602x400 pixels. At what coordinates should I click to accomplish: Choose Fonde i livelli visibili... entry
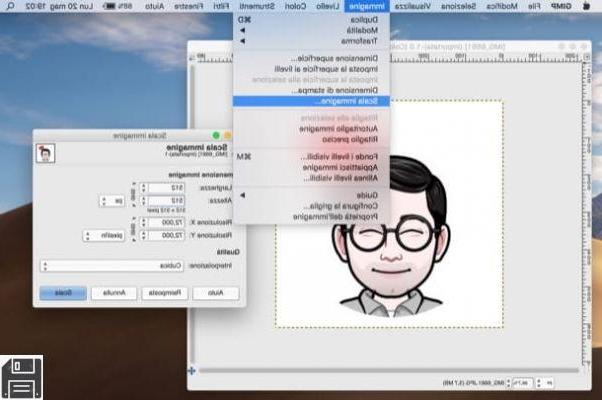(311, 157)
